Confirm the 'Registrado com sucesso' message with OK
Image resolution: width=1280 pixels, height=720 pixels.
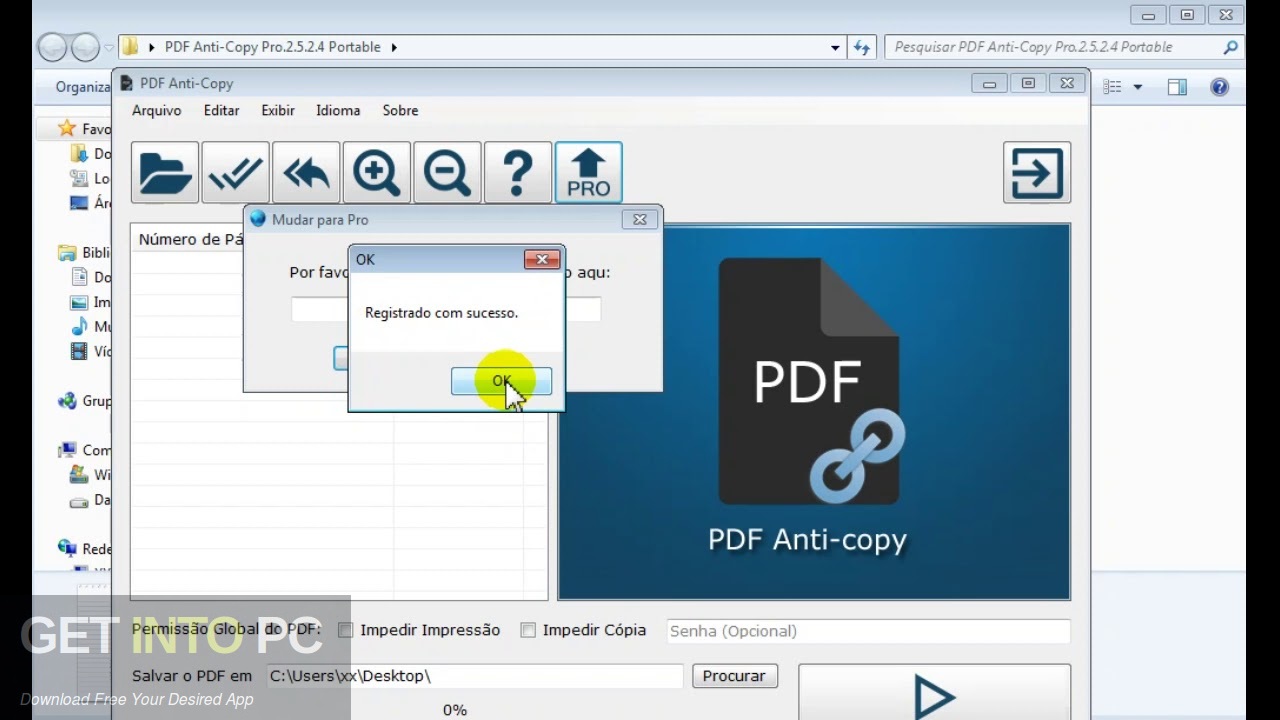(501, 381)
